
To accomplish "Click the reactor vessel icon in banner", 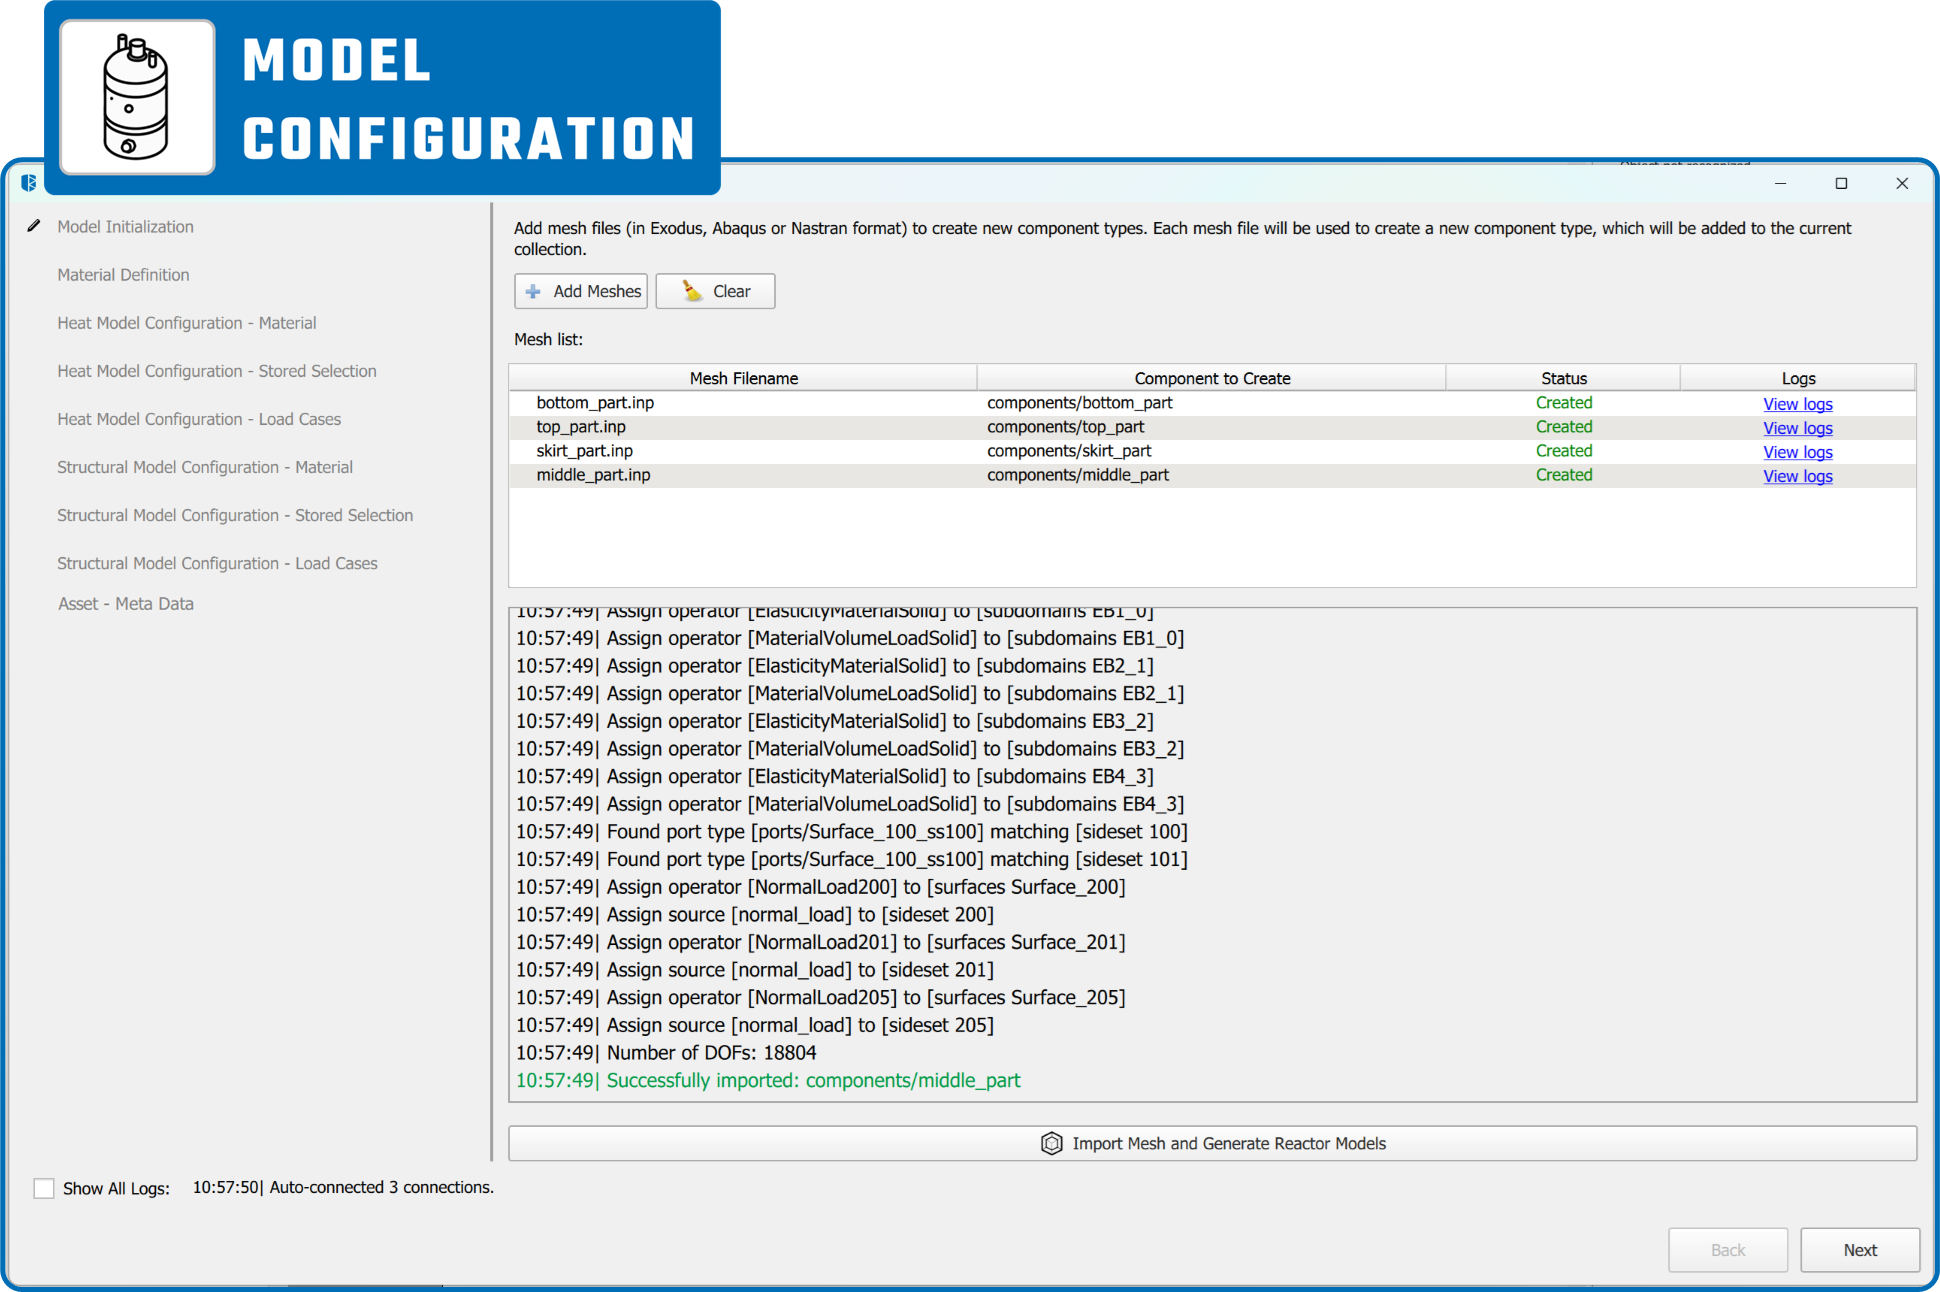I will coord(137,98).
